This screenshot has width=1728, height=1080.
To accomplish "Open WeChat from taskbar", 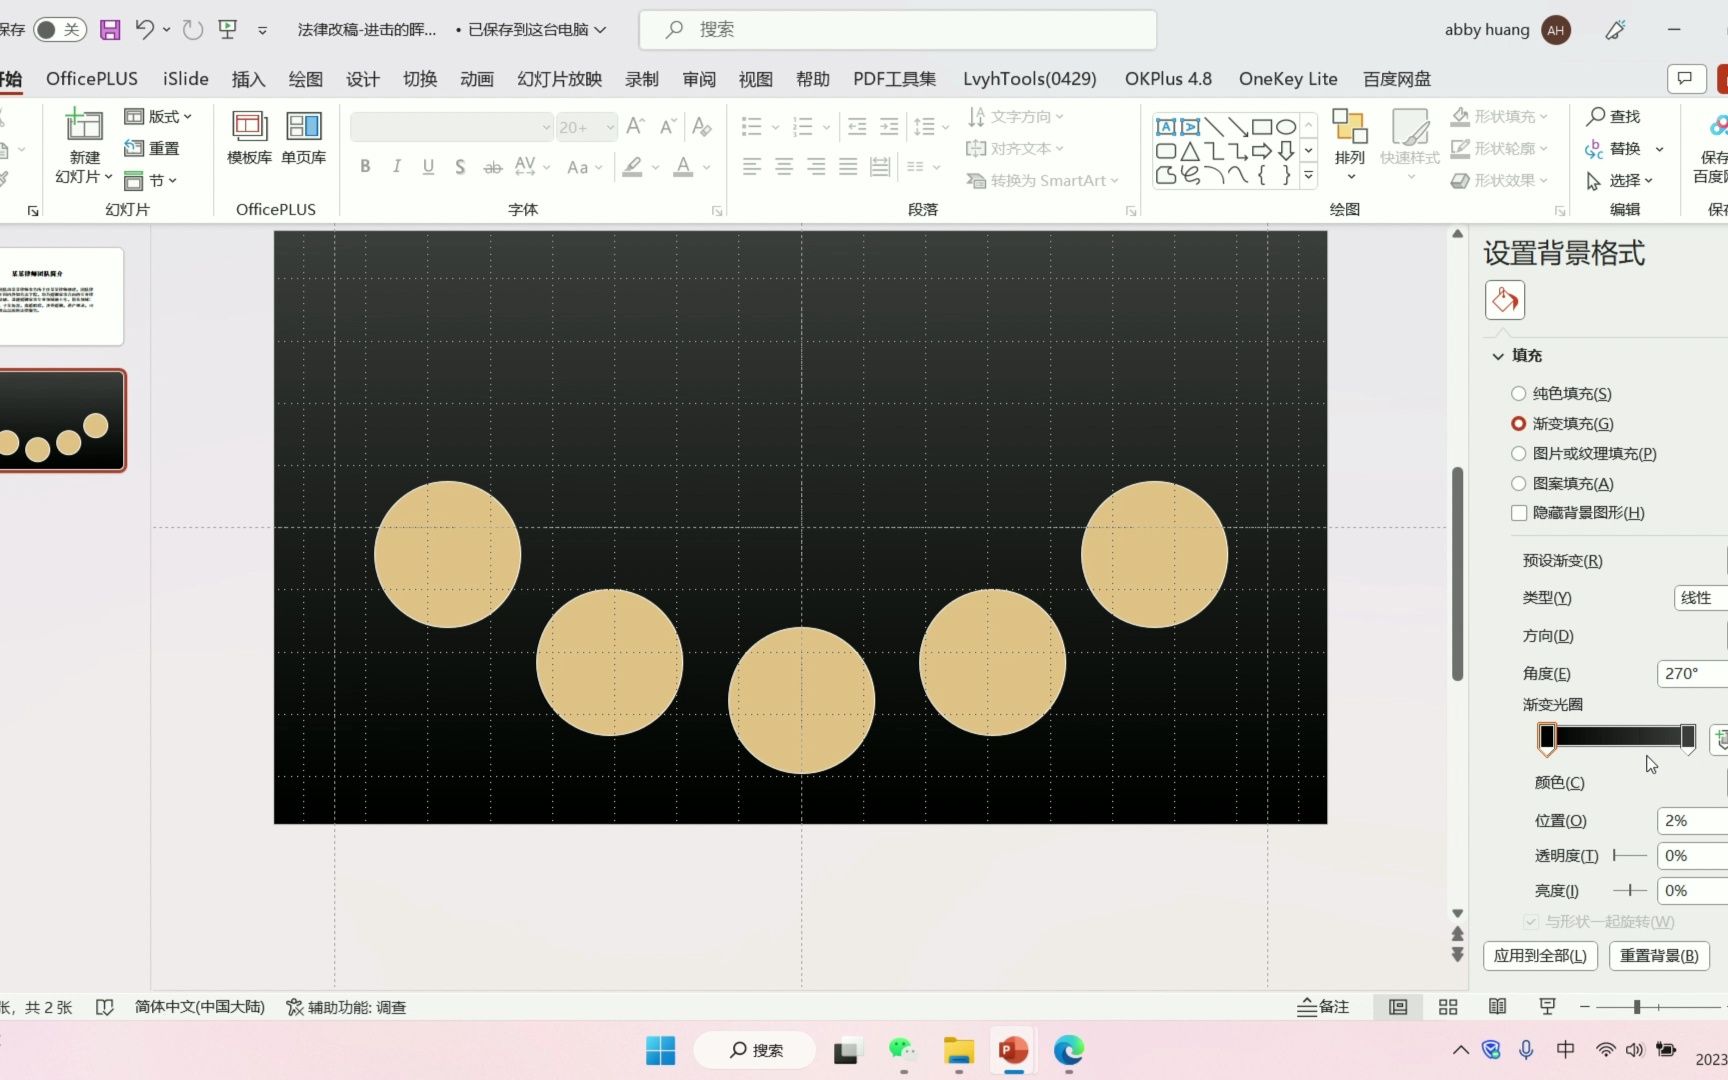I will pyautogui.click(x=902, y=1050).
